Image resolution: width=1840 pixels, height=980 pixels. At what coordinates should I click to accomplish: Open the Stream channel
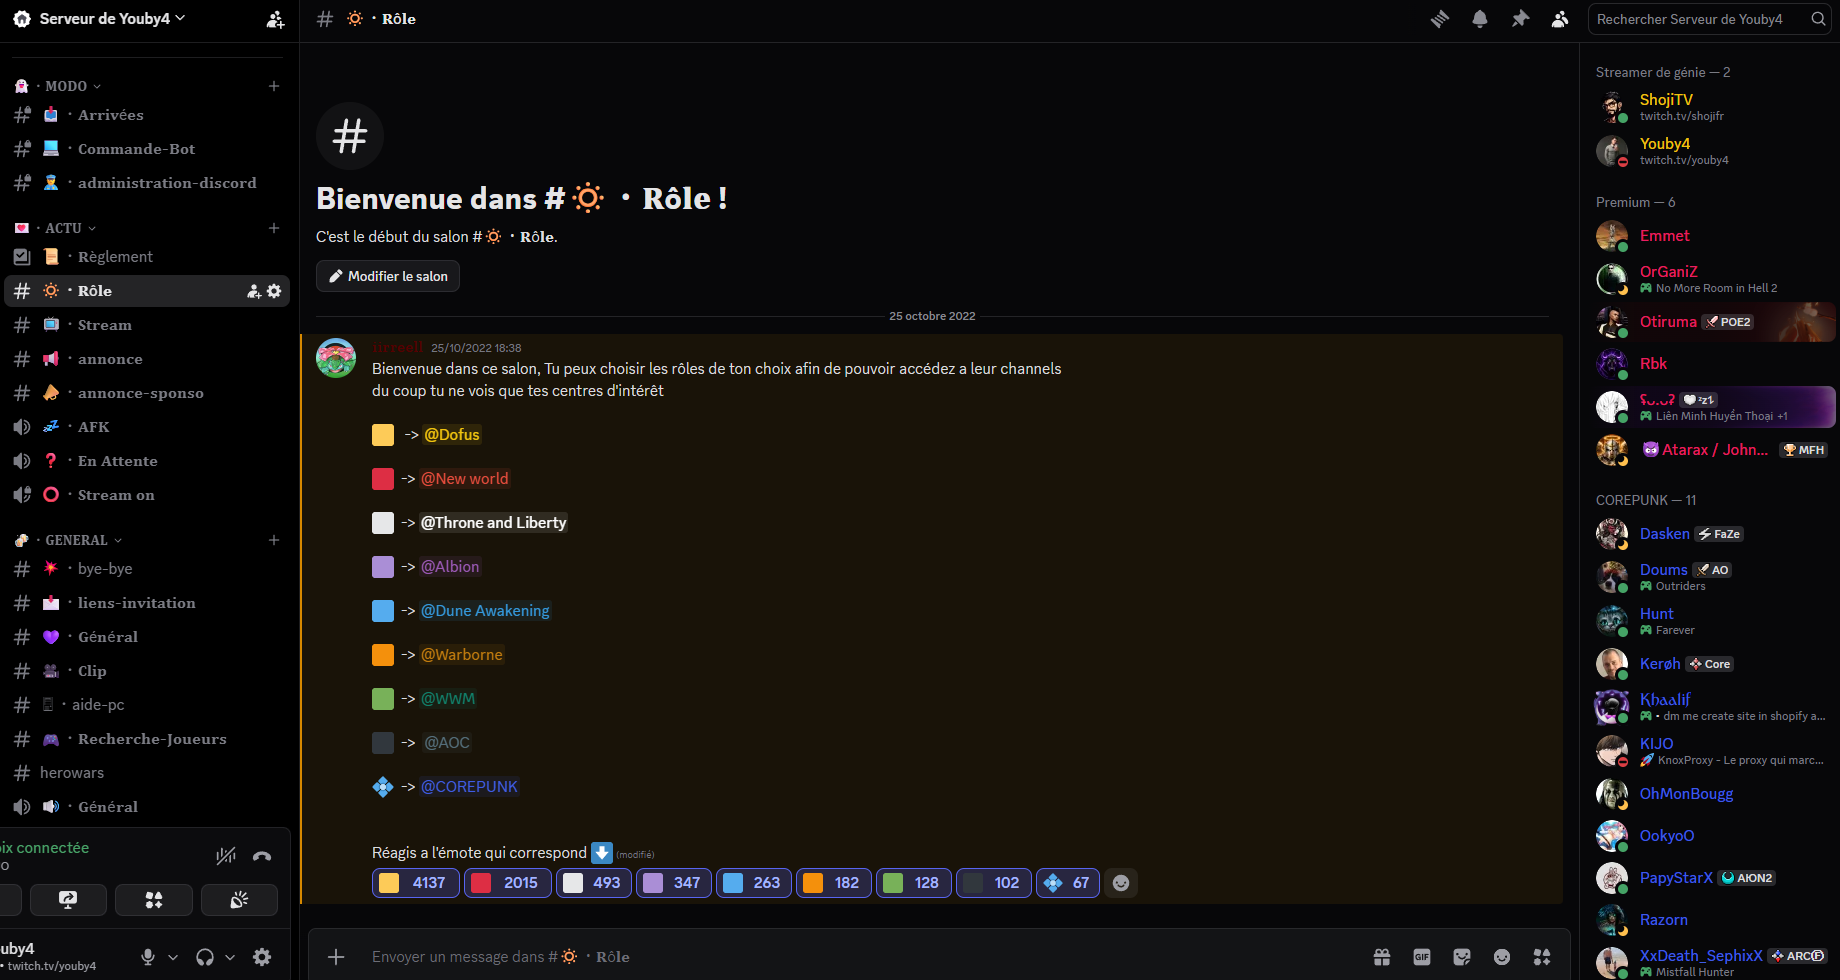(147, 325)
